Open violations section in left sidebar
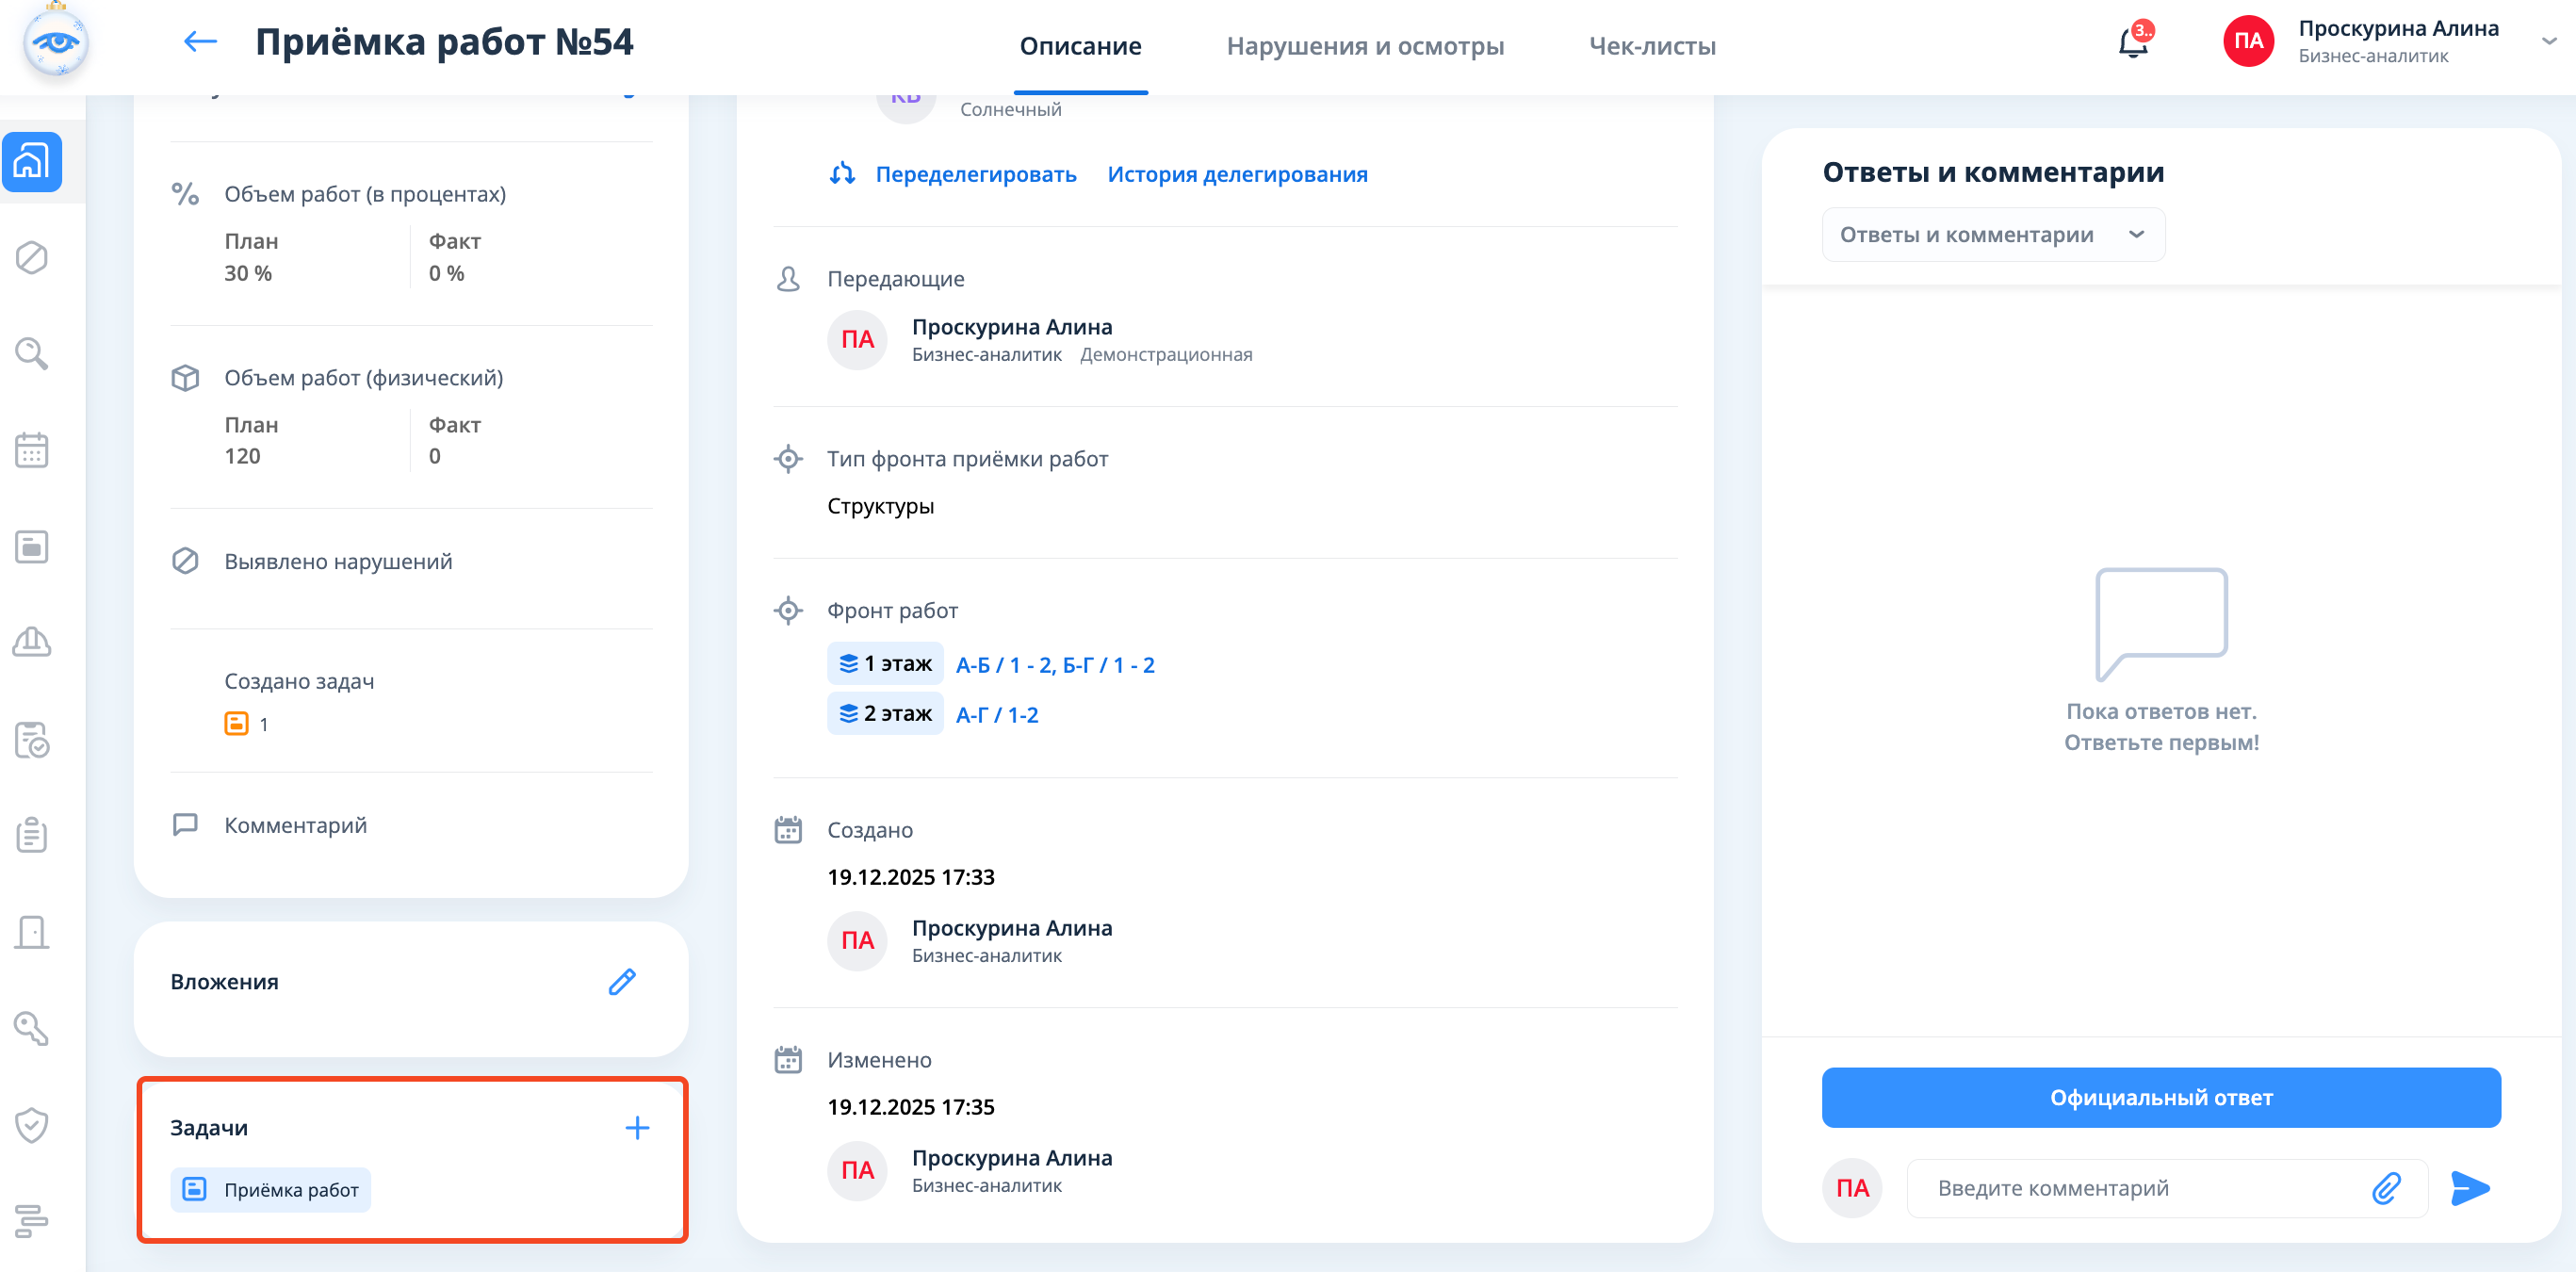 tap(32, 258)
